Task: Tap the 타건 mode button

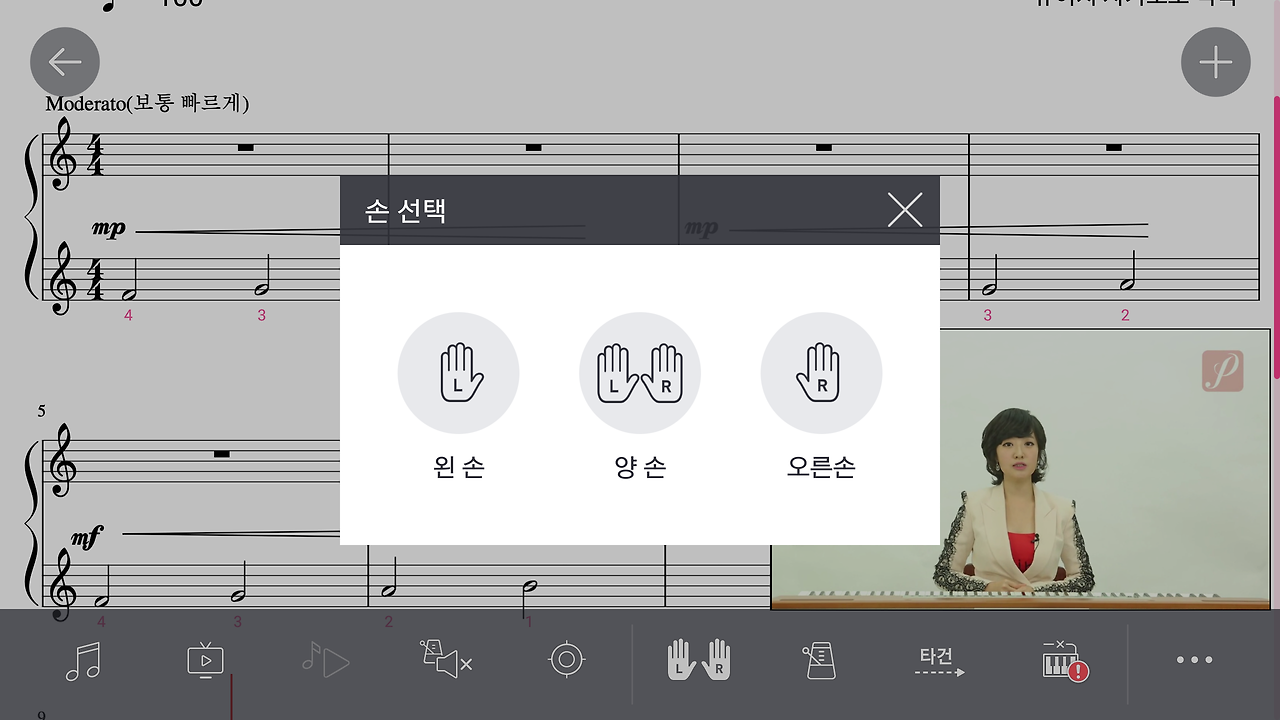Action: coord(939,661)
